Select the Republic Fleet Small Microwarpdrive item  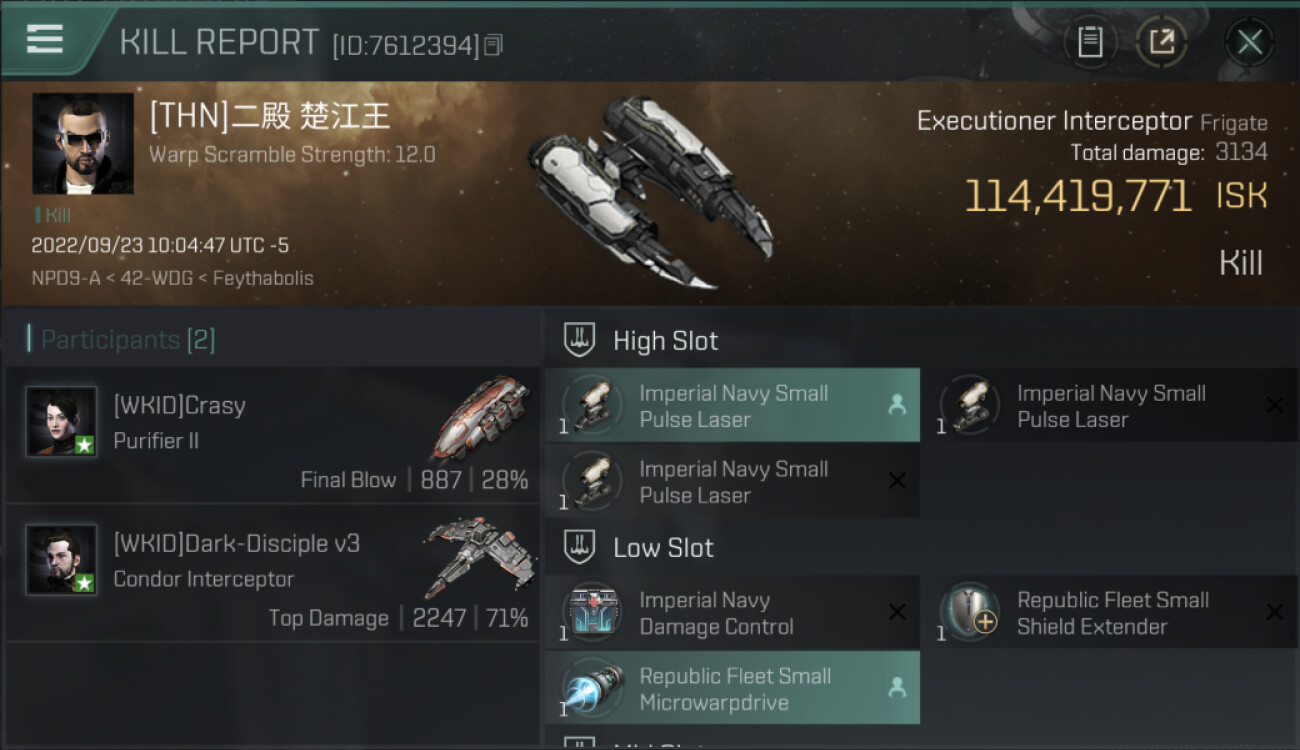tap(732, 688)
